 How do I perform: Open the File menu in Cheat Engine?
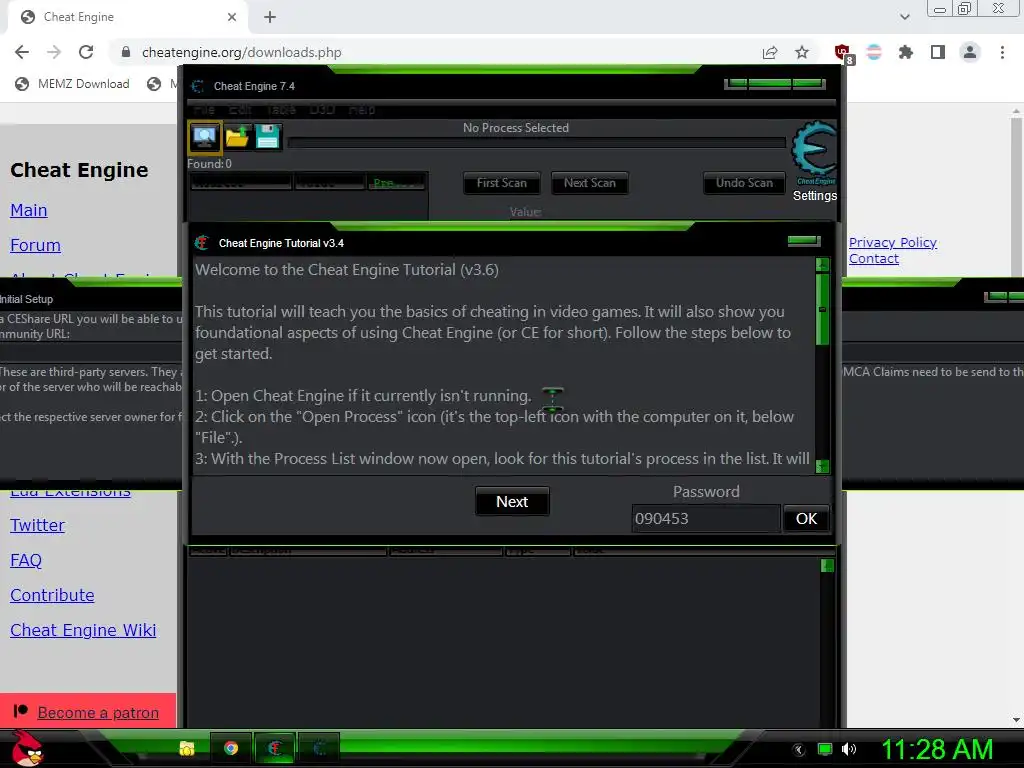pos(204,110)
